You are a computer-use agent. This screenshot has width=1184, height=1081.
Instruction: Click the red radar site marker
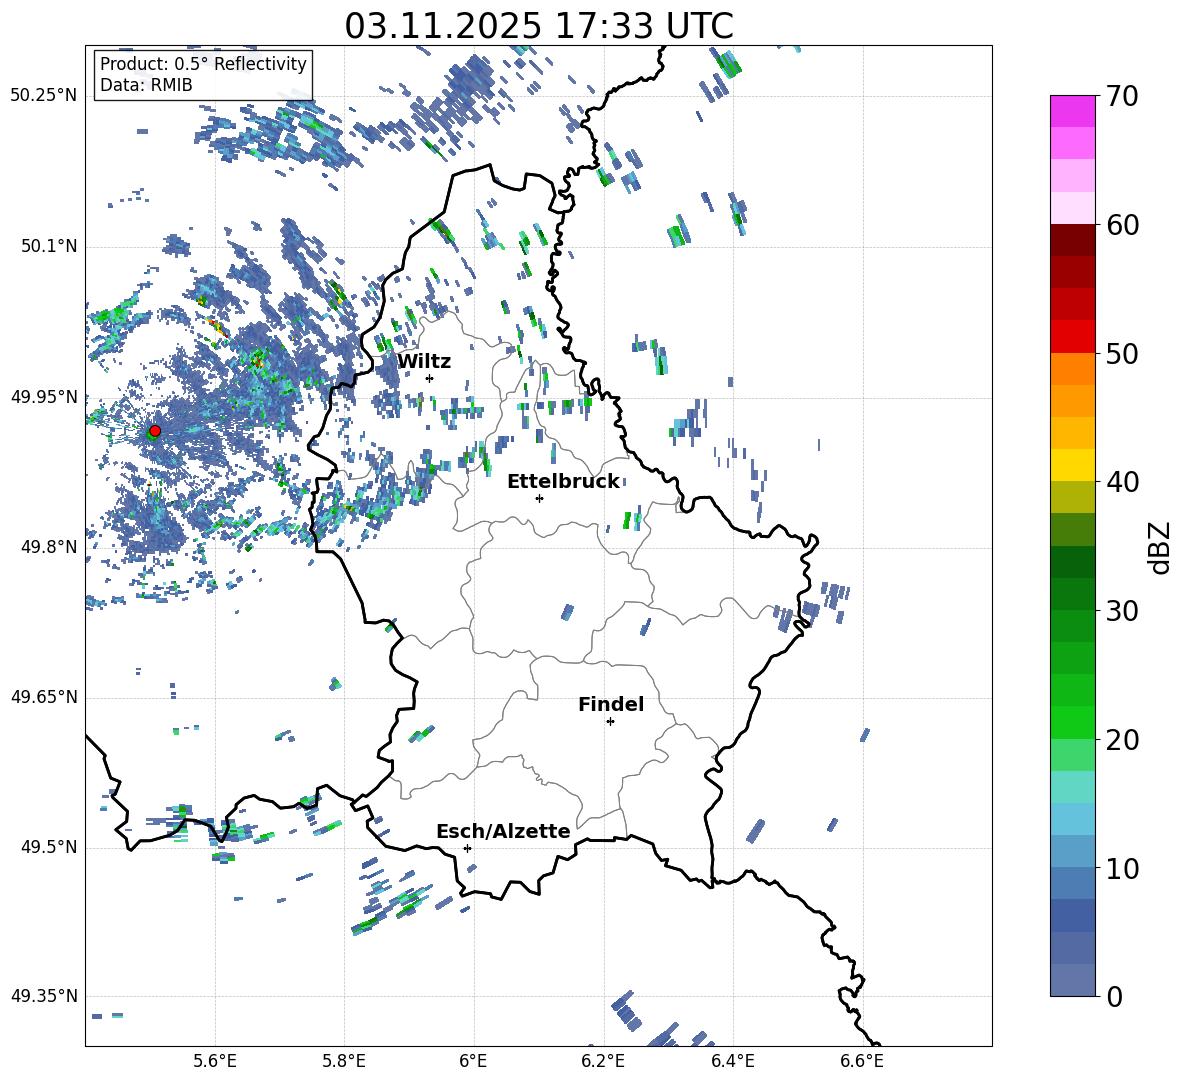[x=155, y=430]
